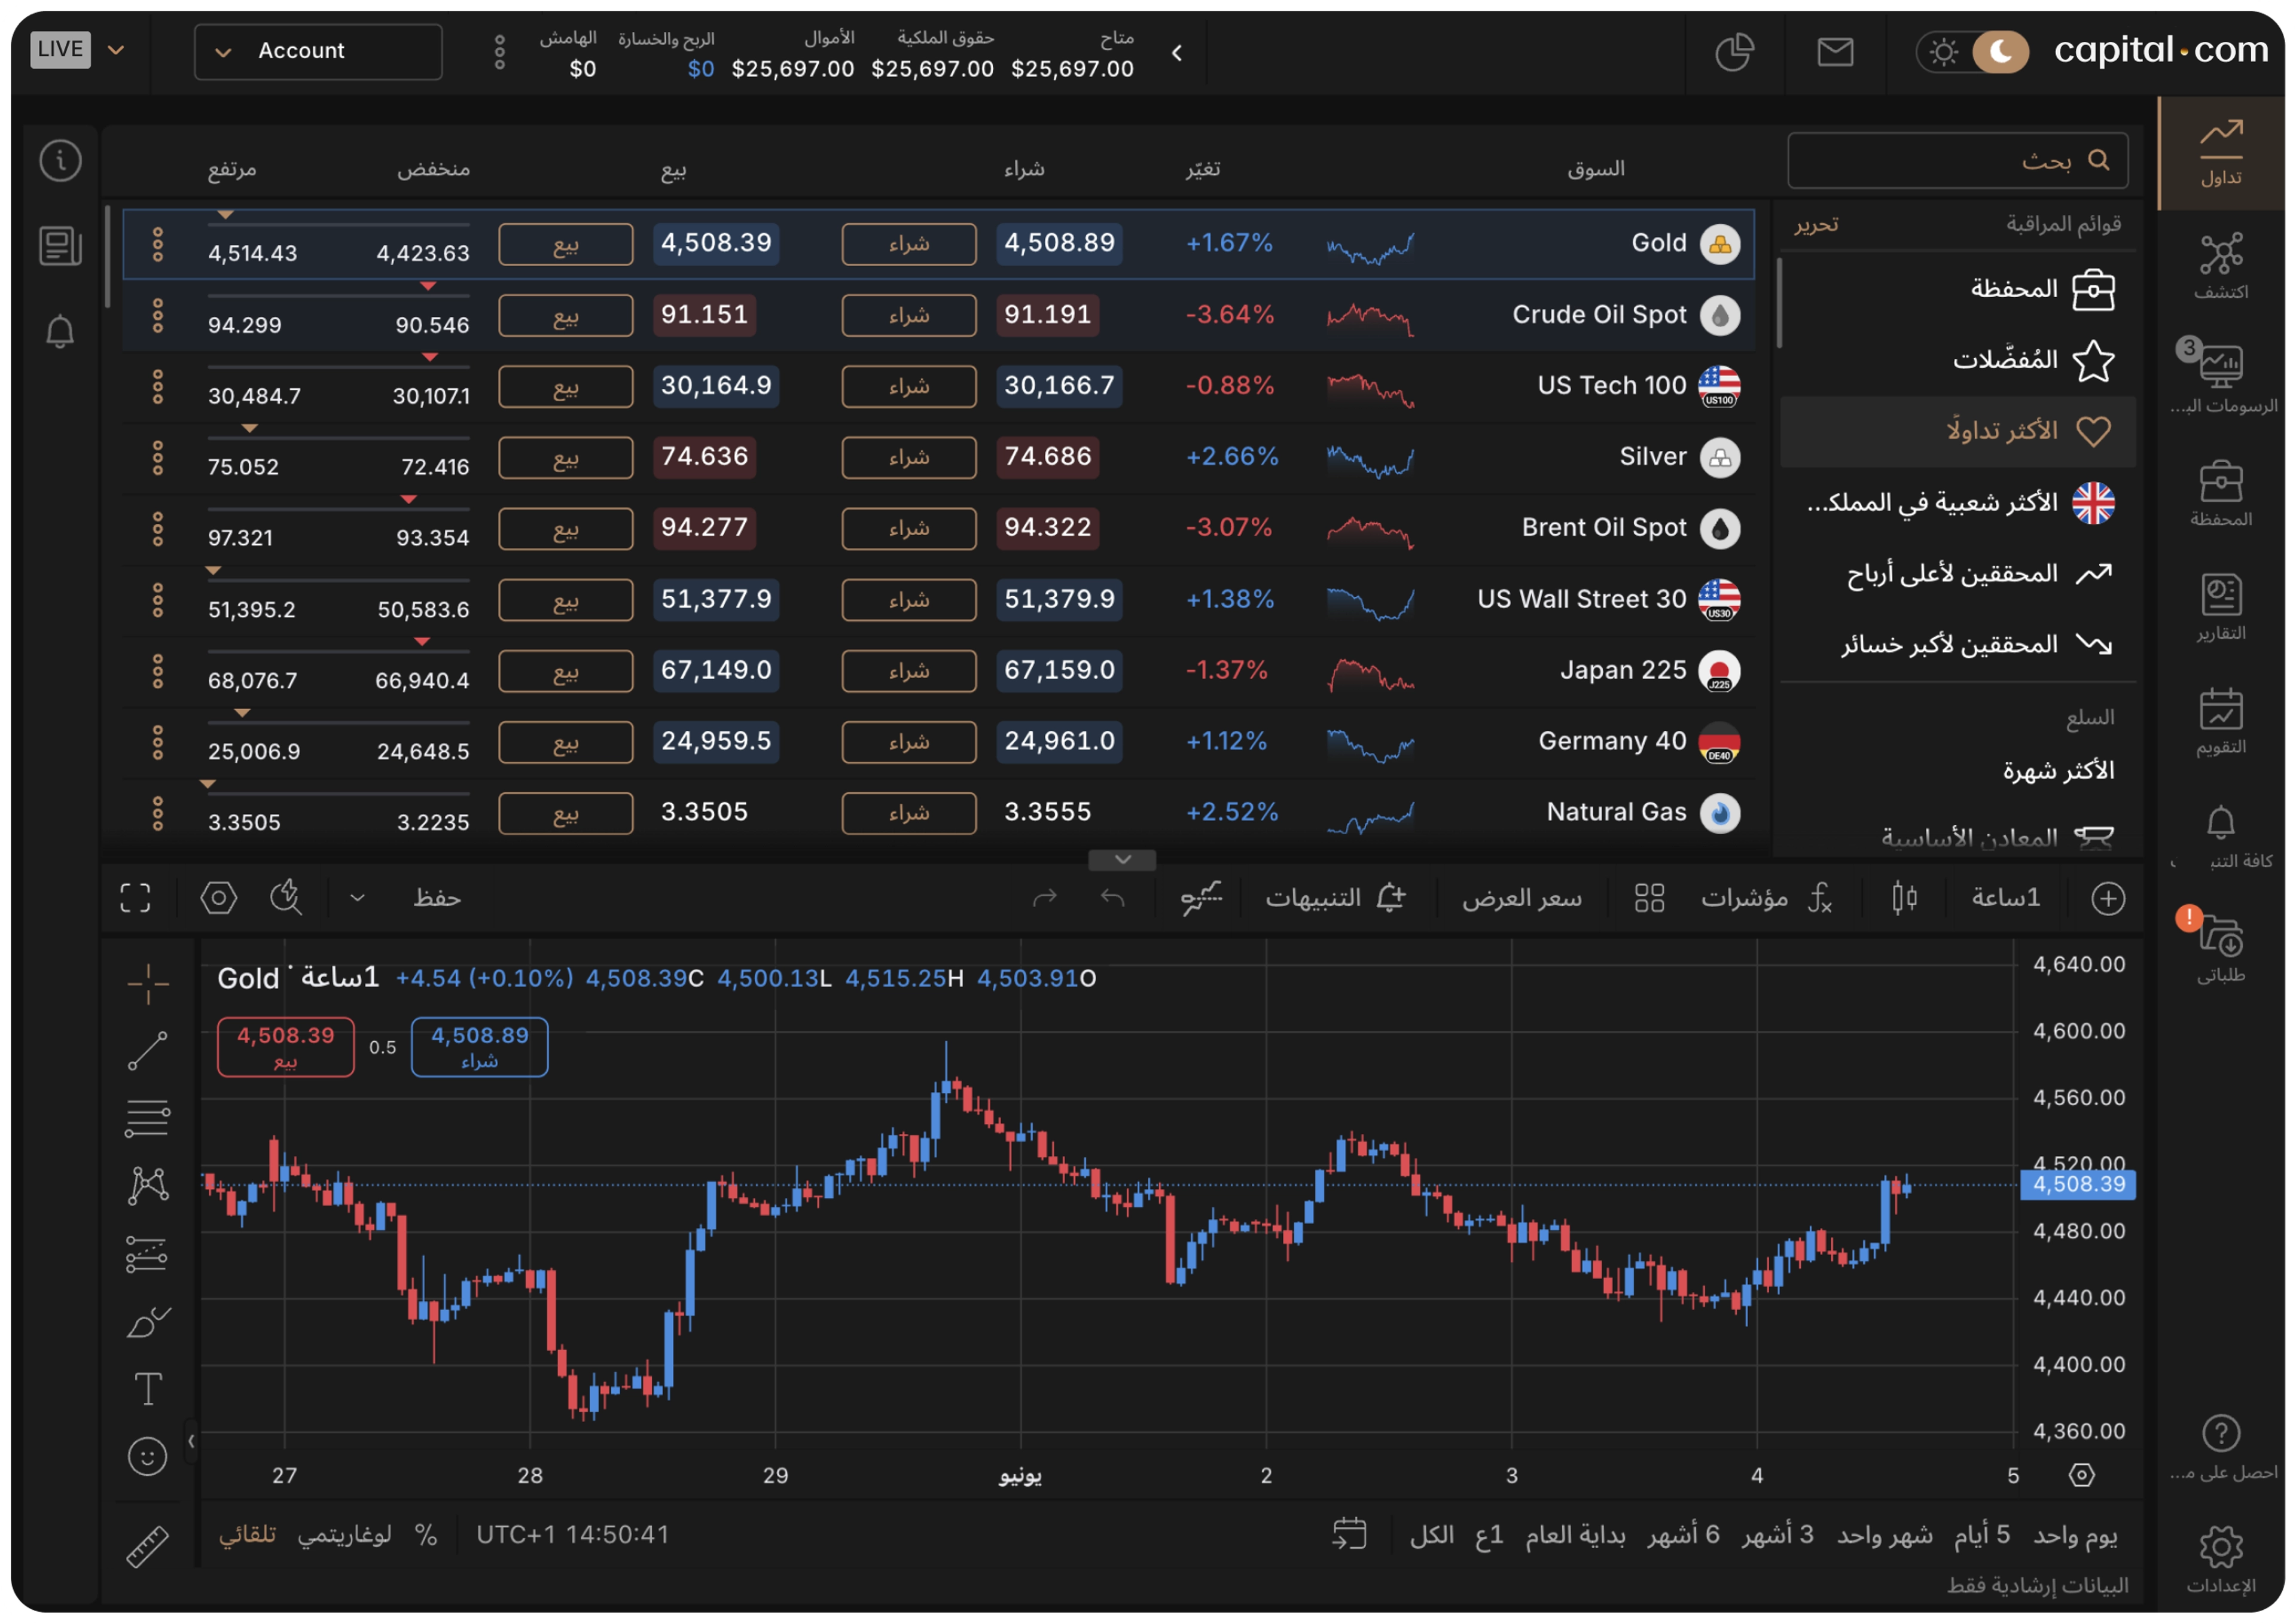Open the Gold row three-dot menu
The height and width of the screenshot is (1623, 2296).
[x=157, y=244]
